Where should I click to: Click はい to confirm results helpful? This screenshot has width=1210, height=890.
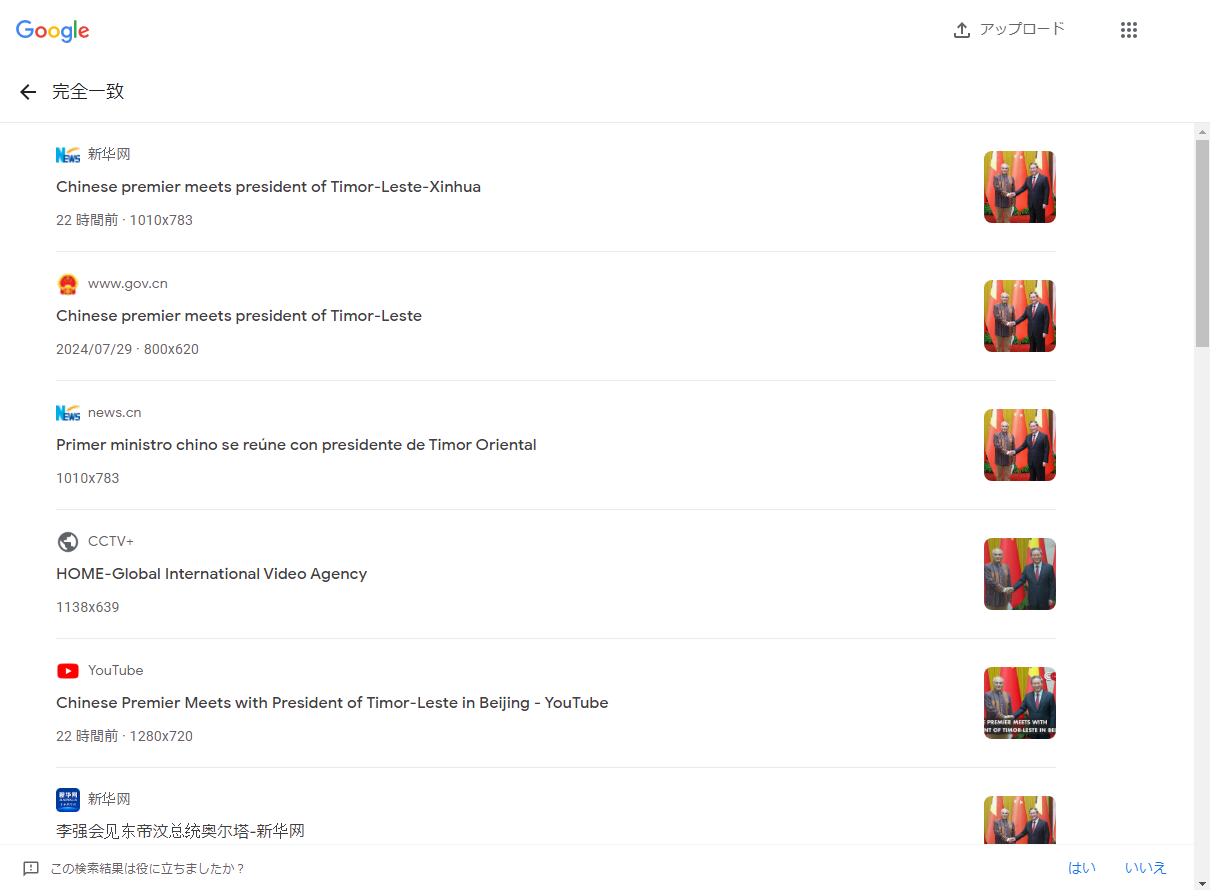coord(1082,868)
